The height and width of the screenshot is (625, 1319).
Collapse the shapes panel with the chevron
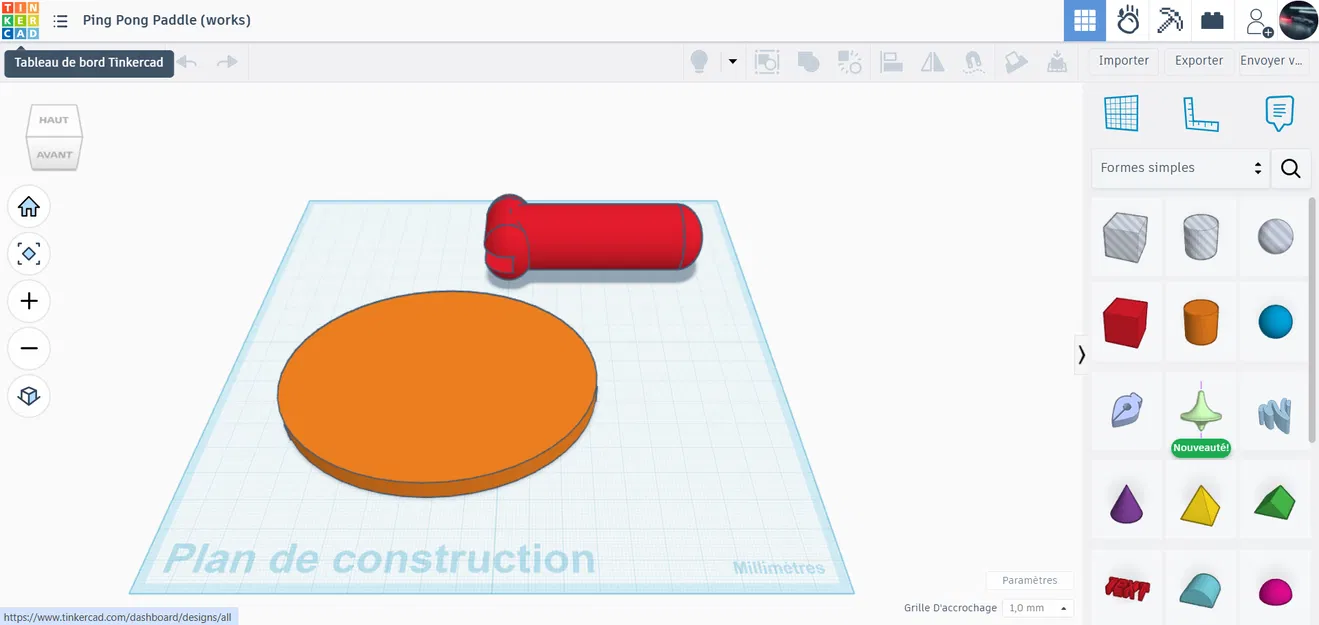[x=1081, y=354]
